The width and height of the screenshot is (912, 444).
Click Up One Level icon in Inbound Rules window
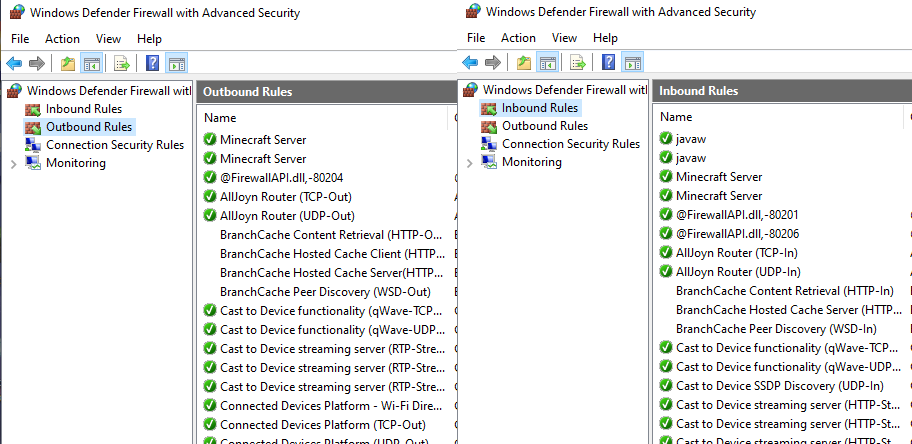click(x=524, y=62)
